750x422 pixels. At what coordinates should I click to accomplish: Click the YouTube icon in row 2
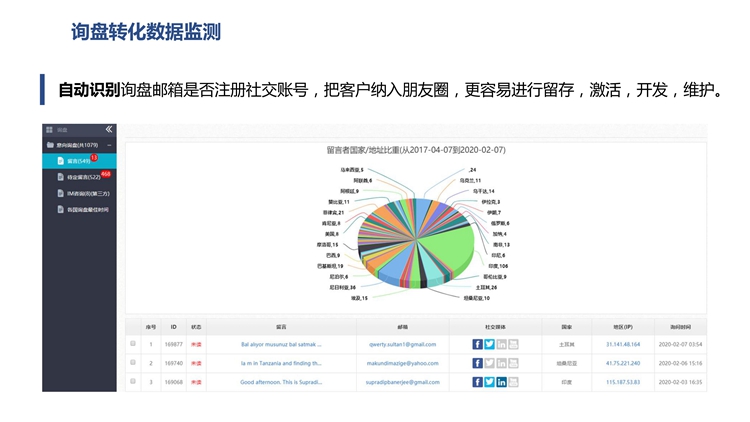[x=513, y=363]
